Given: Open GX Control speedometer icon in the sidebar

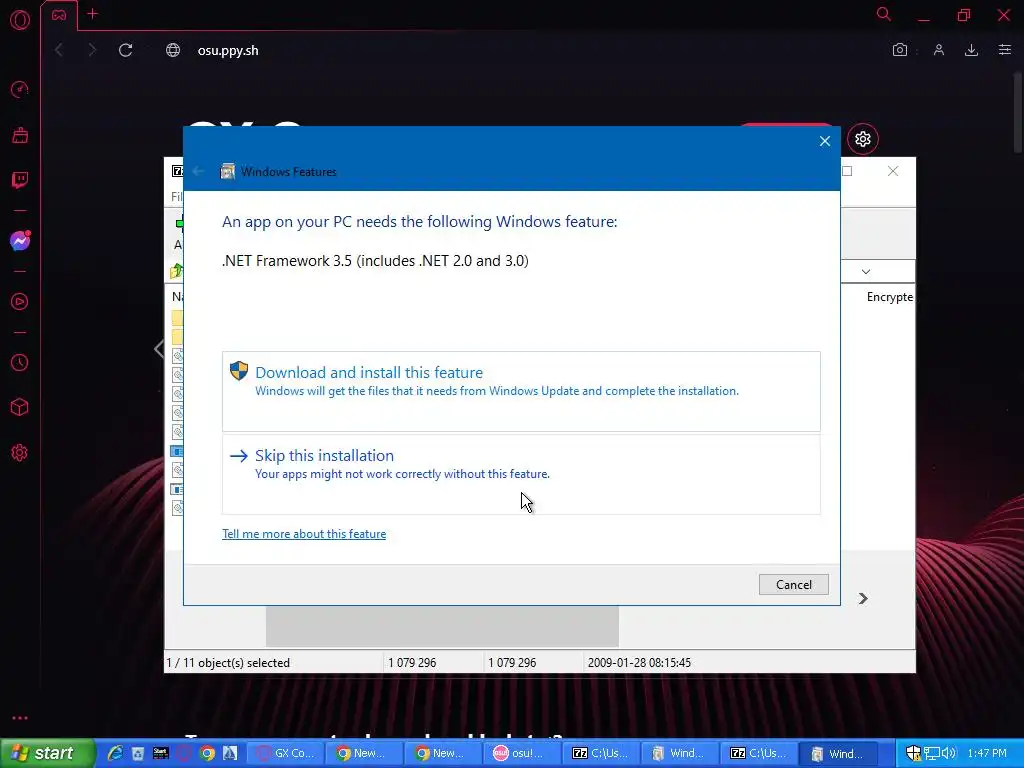Looking at the screenshot, I should [x=20, y=89].
